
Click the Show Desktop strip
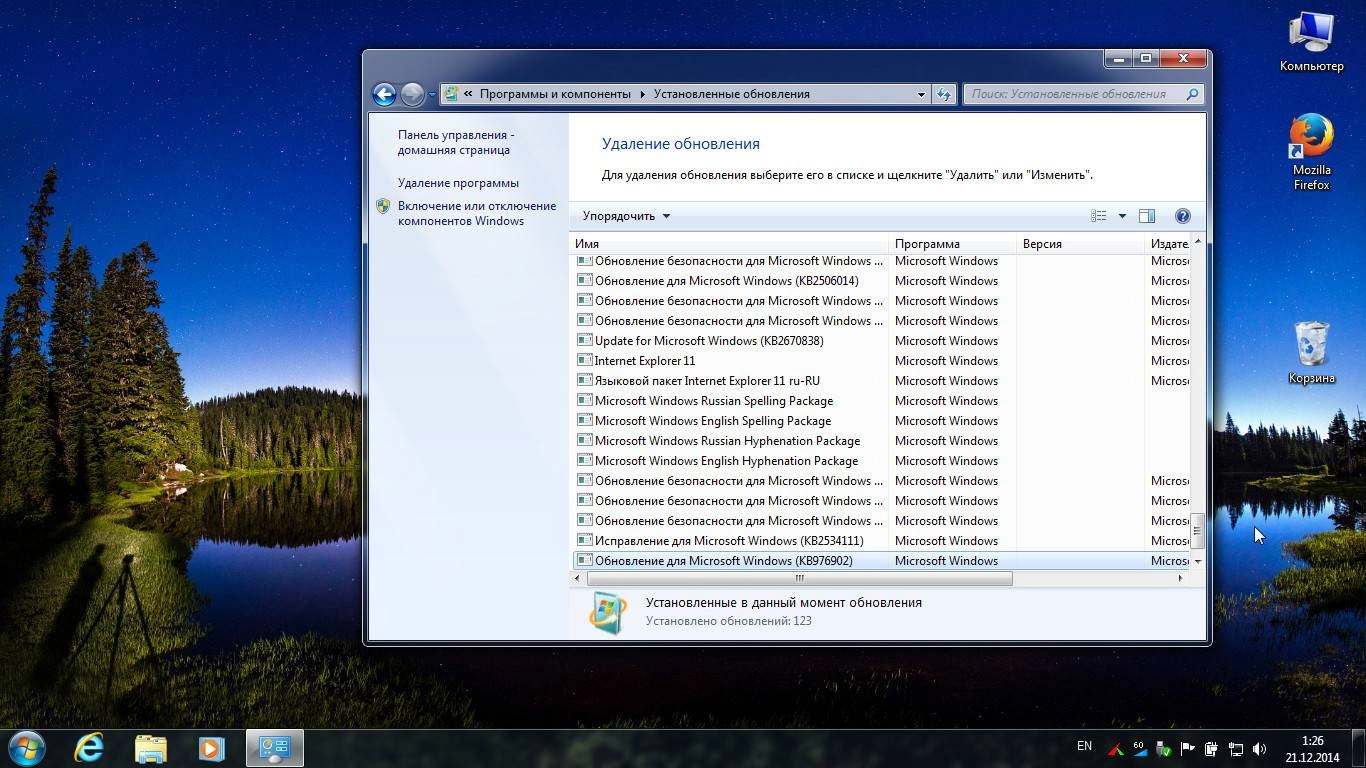(1359, 748)
